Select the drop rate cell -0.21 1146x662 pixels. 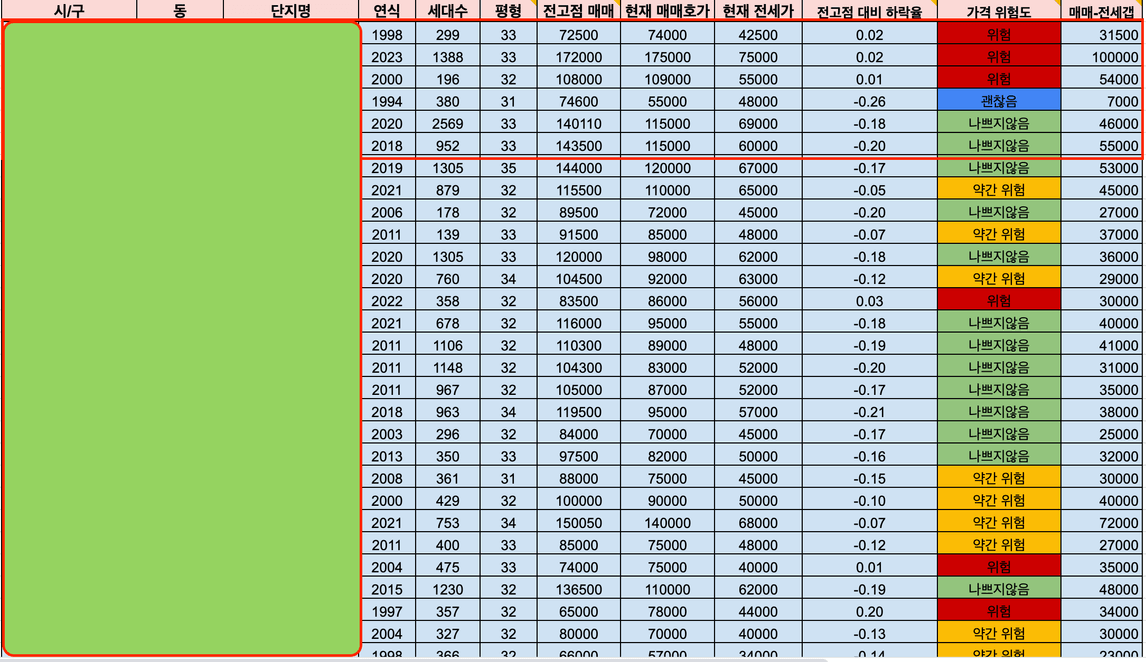pos(869,411)
